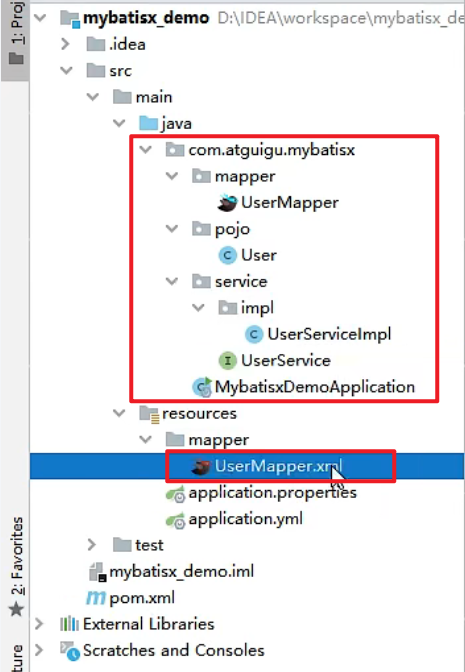Click the mybatisx_demo project name
The image size is (465, 672).
pyautogui.click(x=146, y=18)
